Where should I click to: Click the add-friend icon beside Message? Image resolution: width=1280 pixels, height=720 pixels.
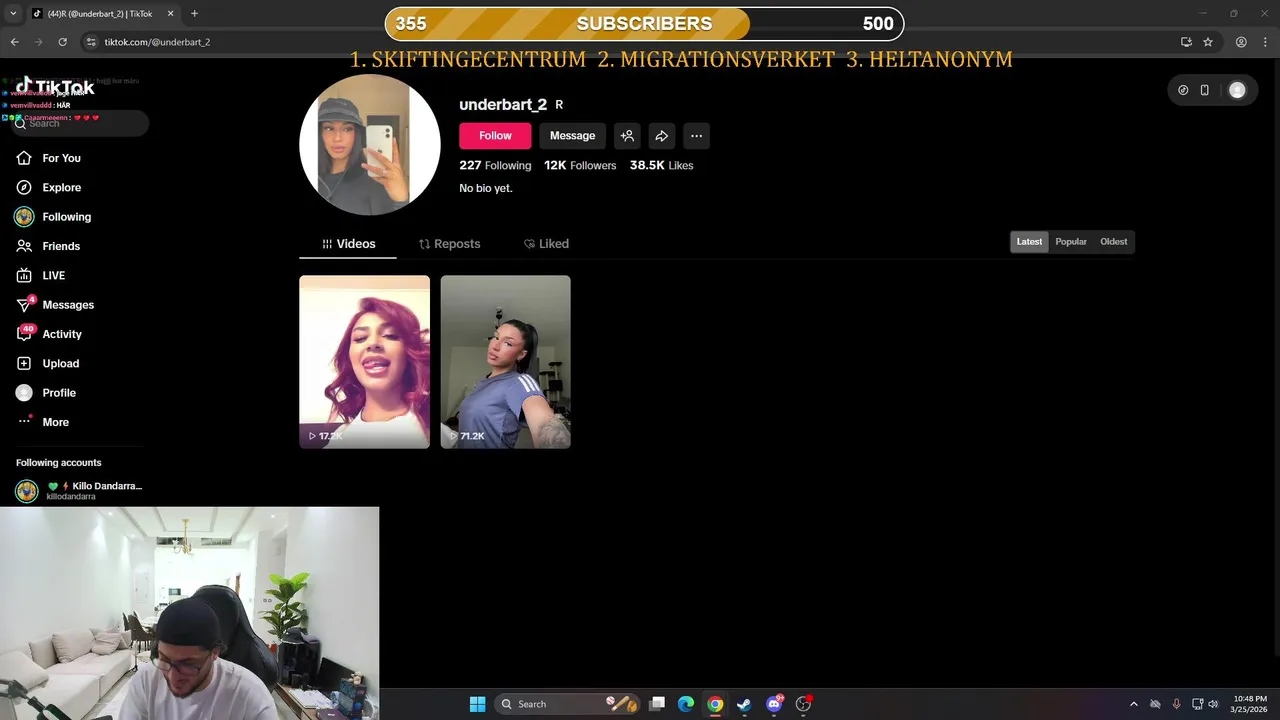click(627, 136)
